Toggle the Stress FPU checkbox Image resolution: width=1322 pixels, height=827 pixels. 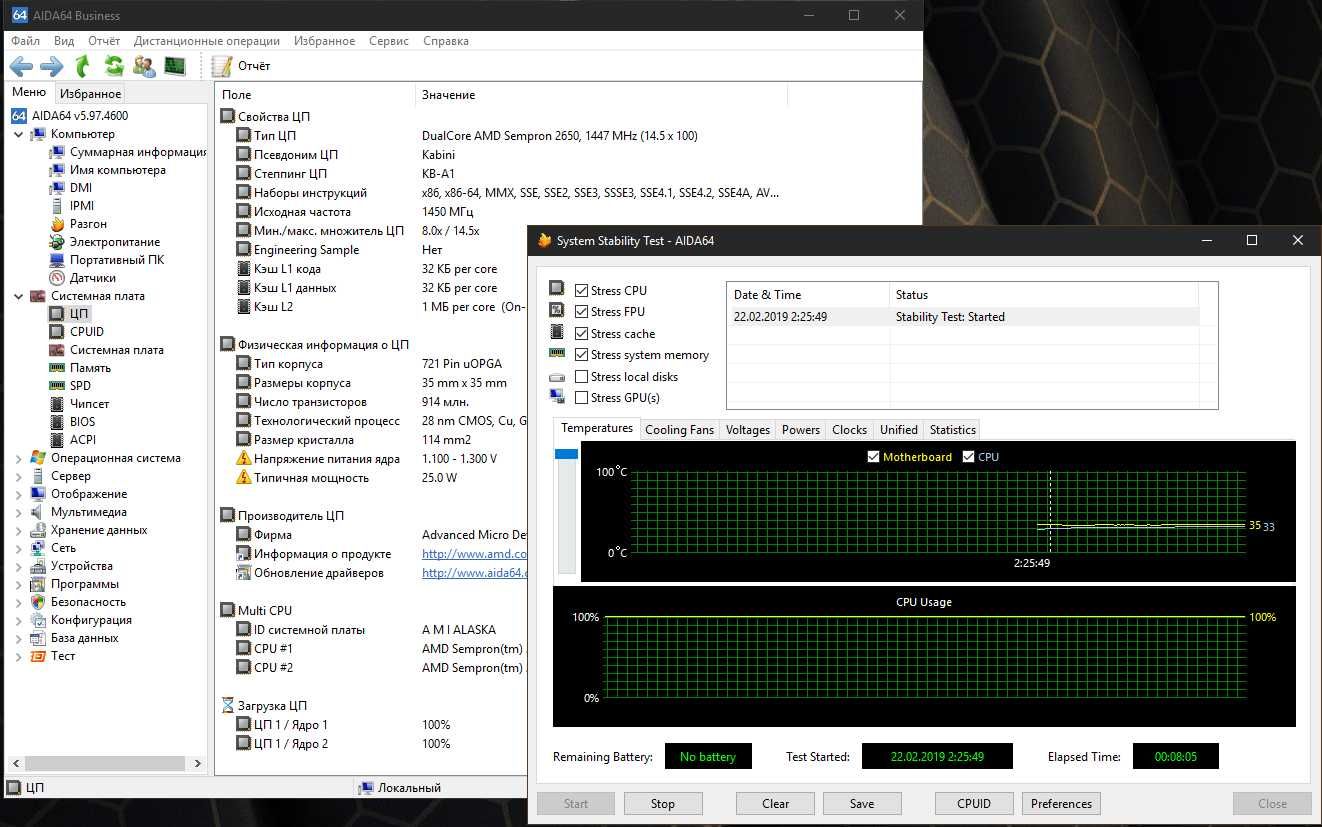[x=582, y=312]
